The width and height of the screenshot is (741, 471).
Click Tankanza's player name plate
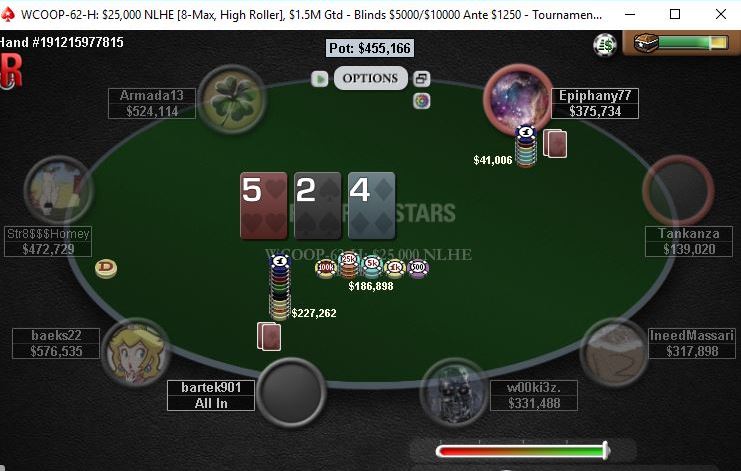(689, 241)
